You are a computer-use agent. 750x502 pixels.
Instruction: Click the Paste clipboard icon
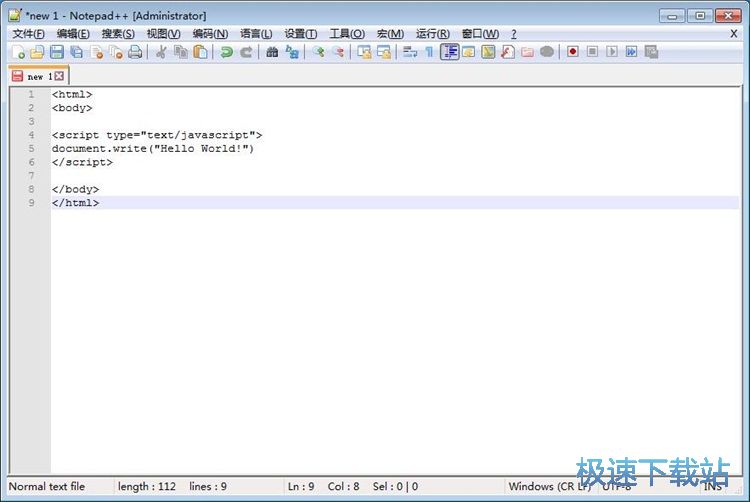[200, 52]
